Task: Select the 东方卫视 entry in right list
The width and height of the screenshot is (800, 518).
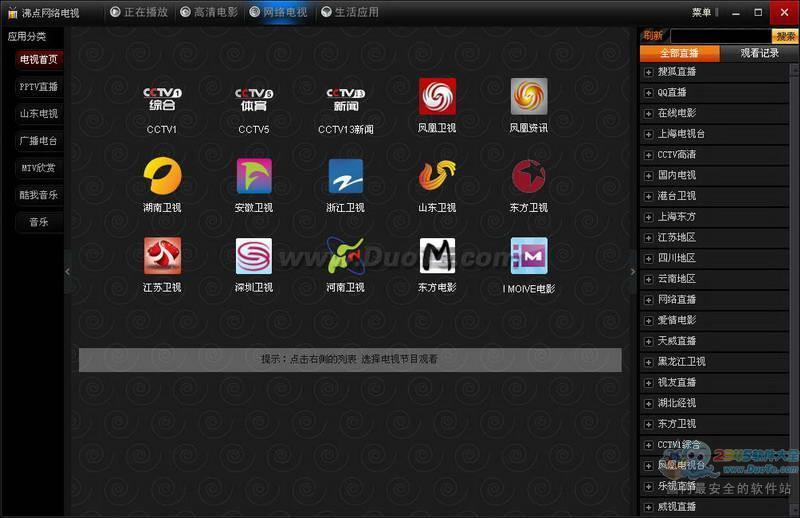Action: (x=714, y=424)
